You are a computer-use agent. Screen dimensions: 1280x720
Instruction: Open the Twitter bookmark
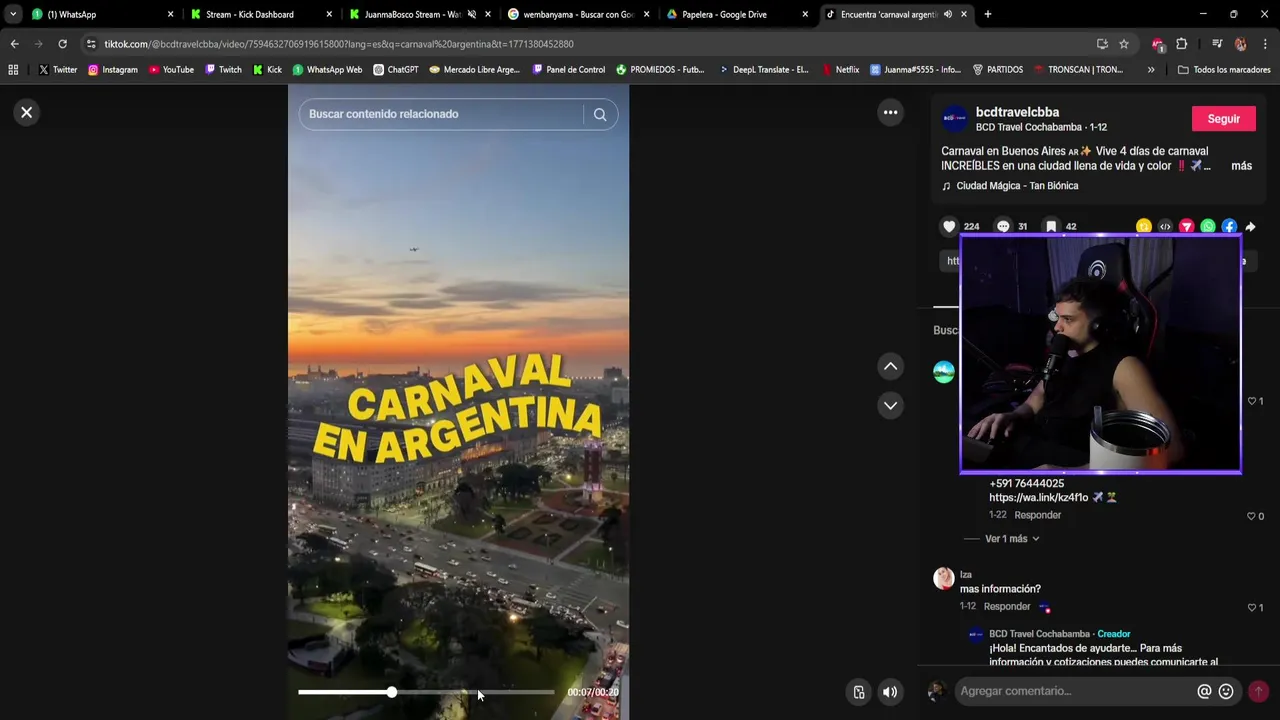pyautogui.click(x=58, y=70)
